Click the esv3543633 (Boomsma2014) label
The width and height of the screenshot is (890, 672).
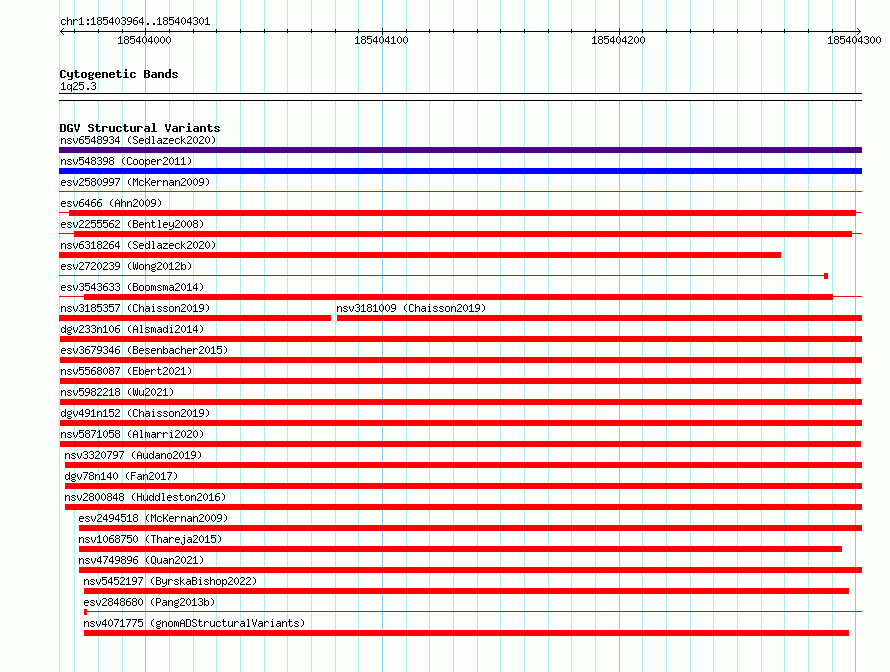point(132,287)
